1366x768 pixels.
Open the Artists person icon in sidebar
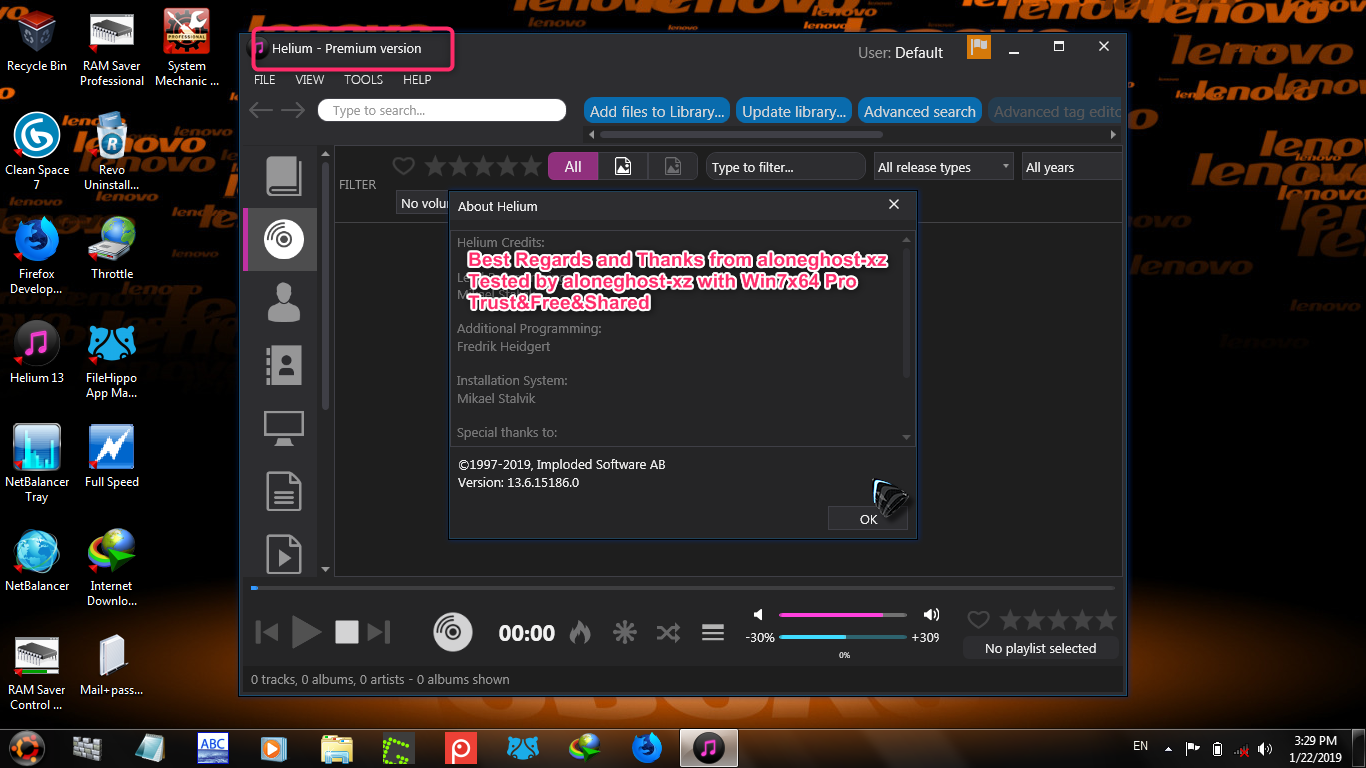(283, 301)
